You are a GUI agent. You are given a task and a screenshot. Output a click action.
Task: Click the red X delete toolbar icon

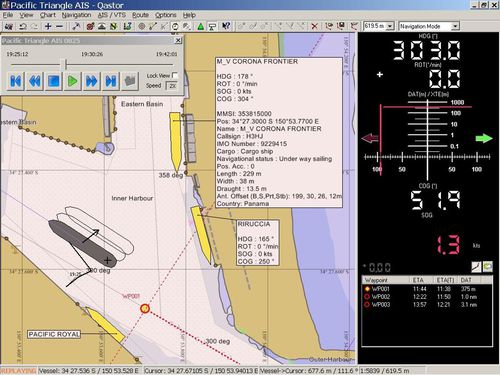coord(314,26)
